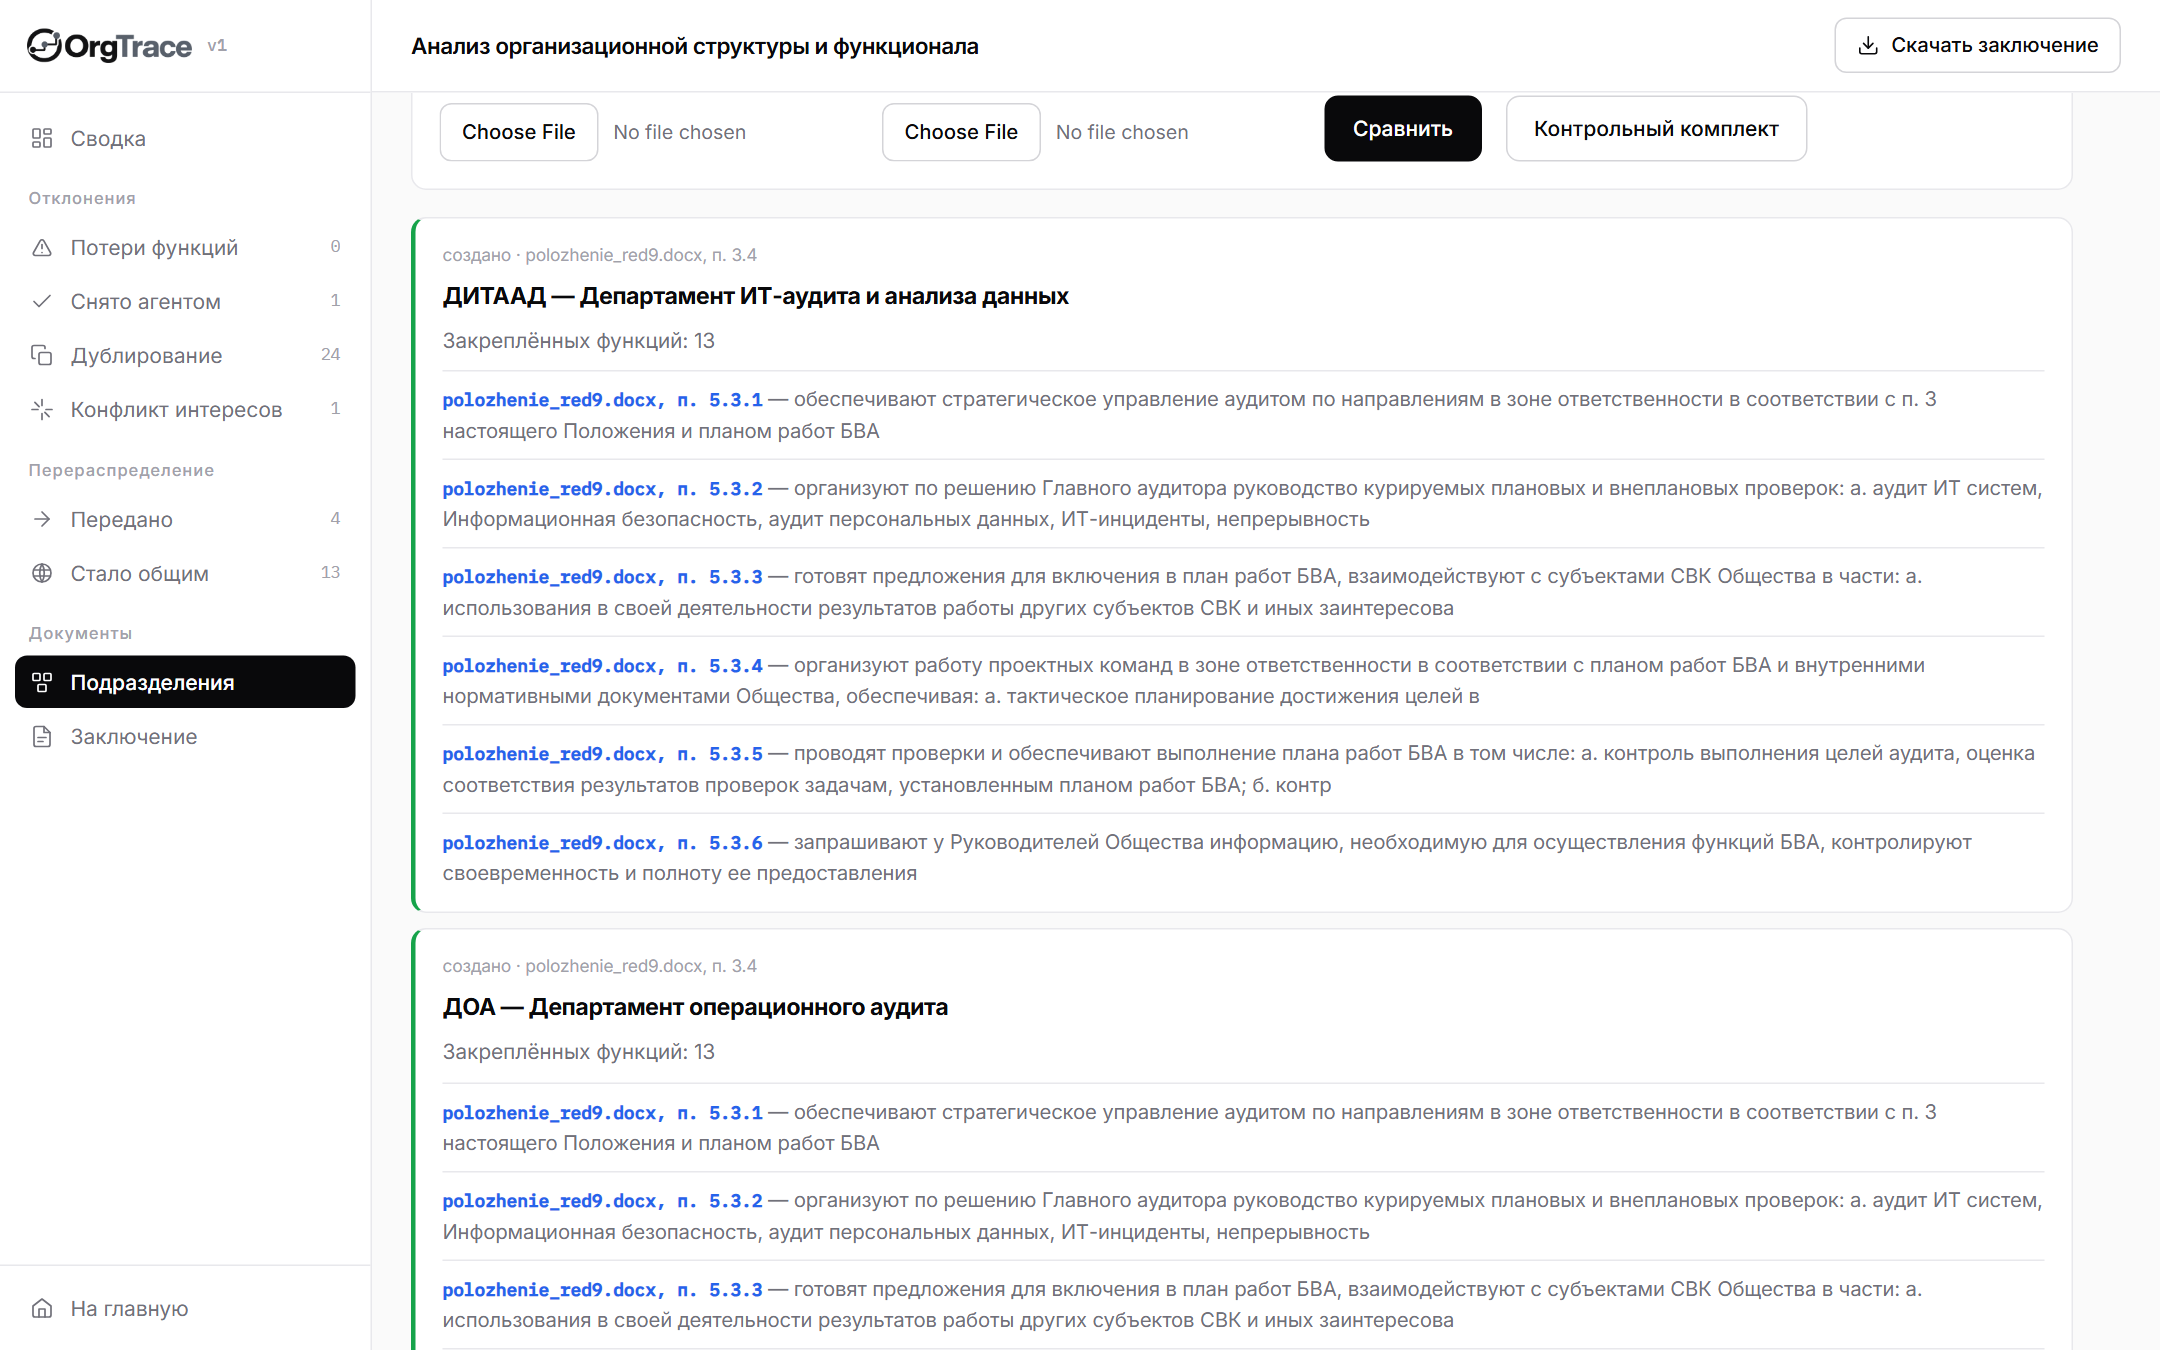Open Сводка via its grid icon

(x=42, y=139)
